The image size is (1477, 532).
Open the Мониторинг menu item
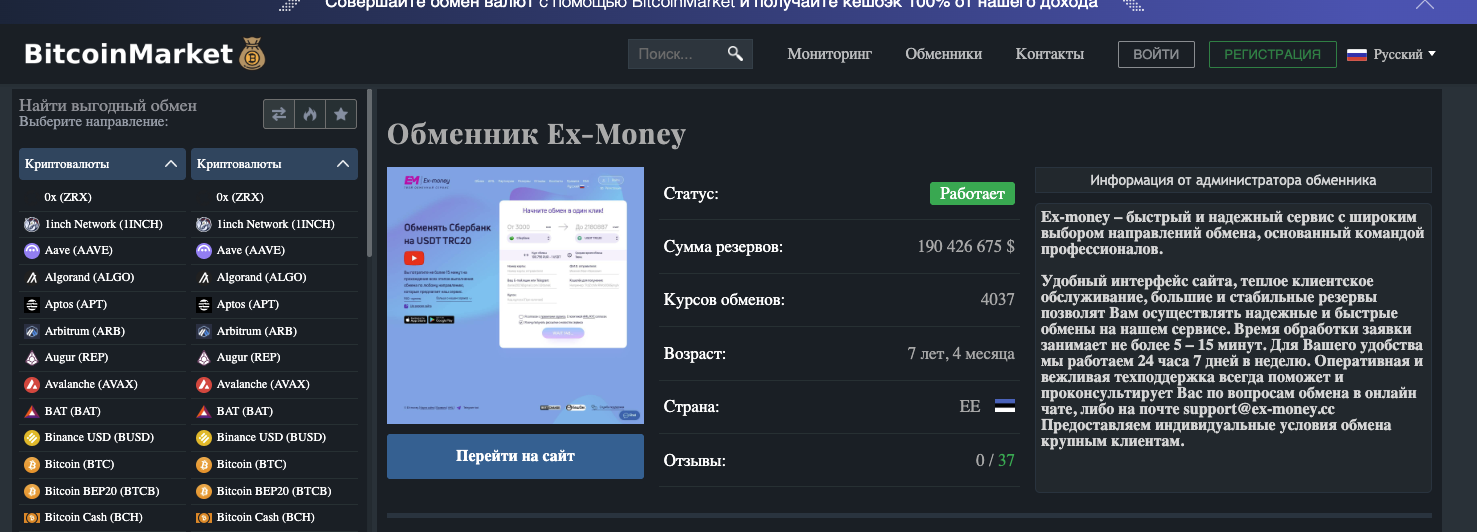click(x=829, y=54)
